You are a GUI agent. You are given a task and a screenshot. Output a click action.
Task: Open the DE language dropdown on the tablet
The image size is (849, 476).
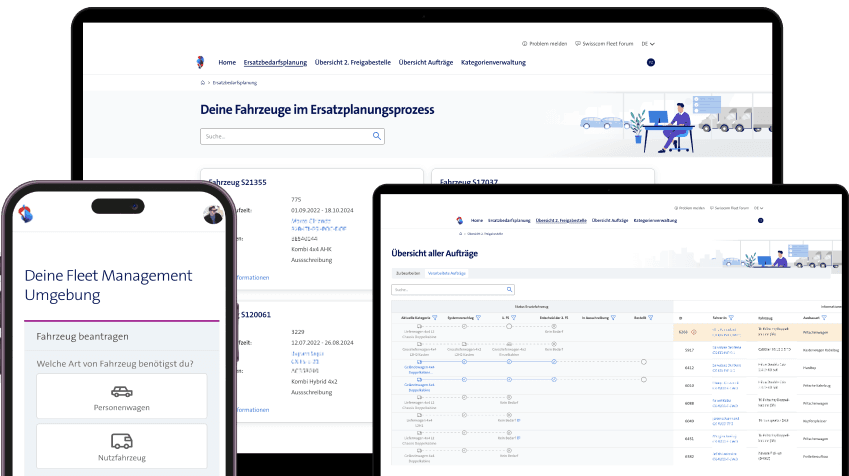(x=757, y=208)
